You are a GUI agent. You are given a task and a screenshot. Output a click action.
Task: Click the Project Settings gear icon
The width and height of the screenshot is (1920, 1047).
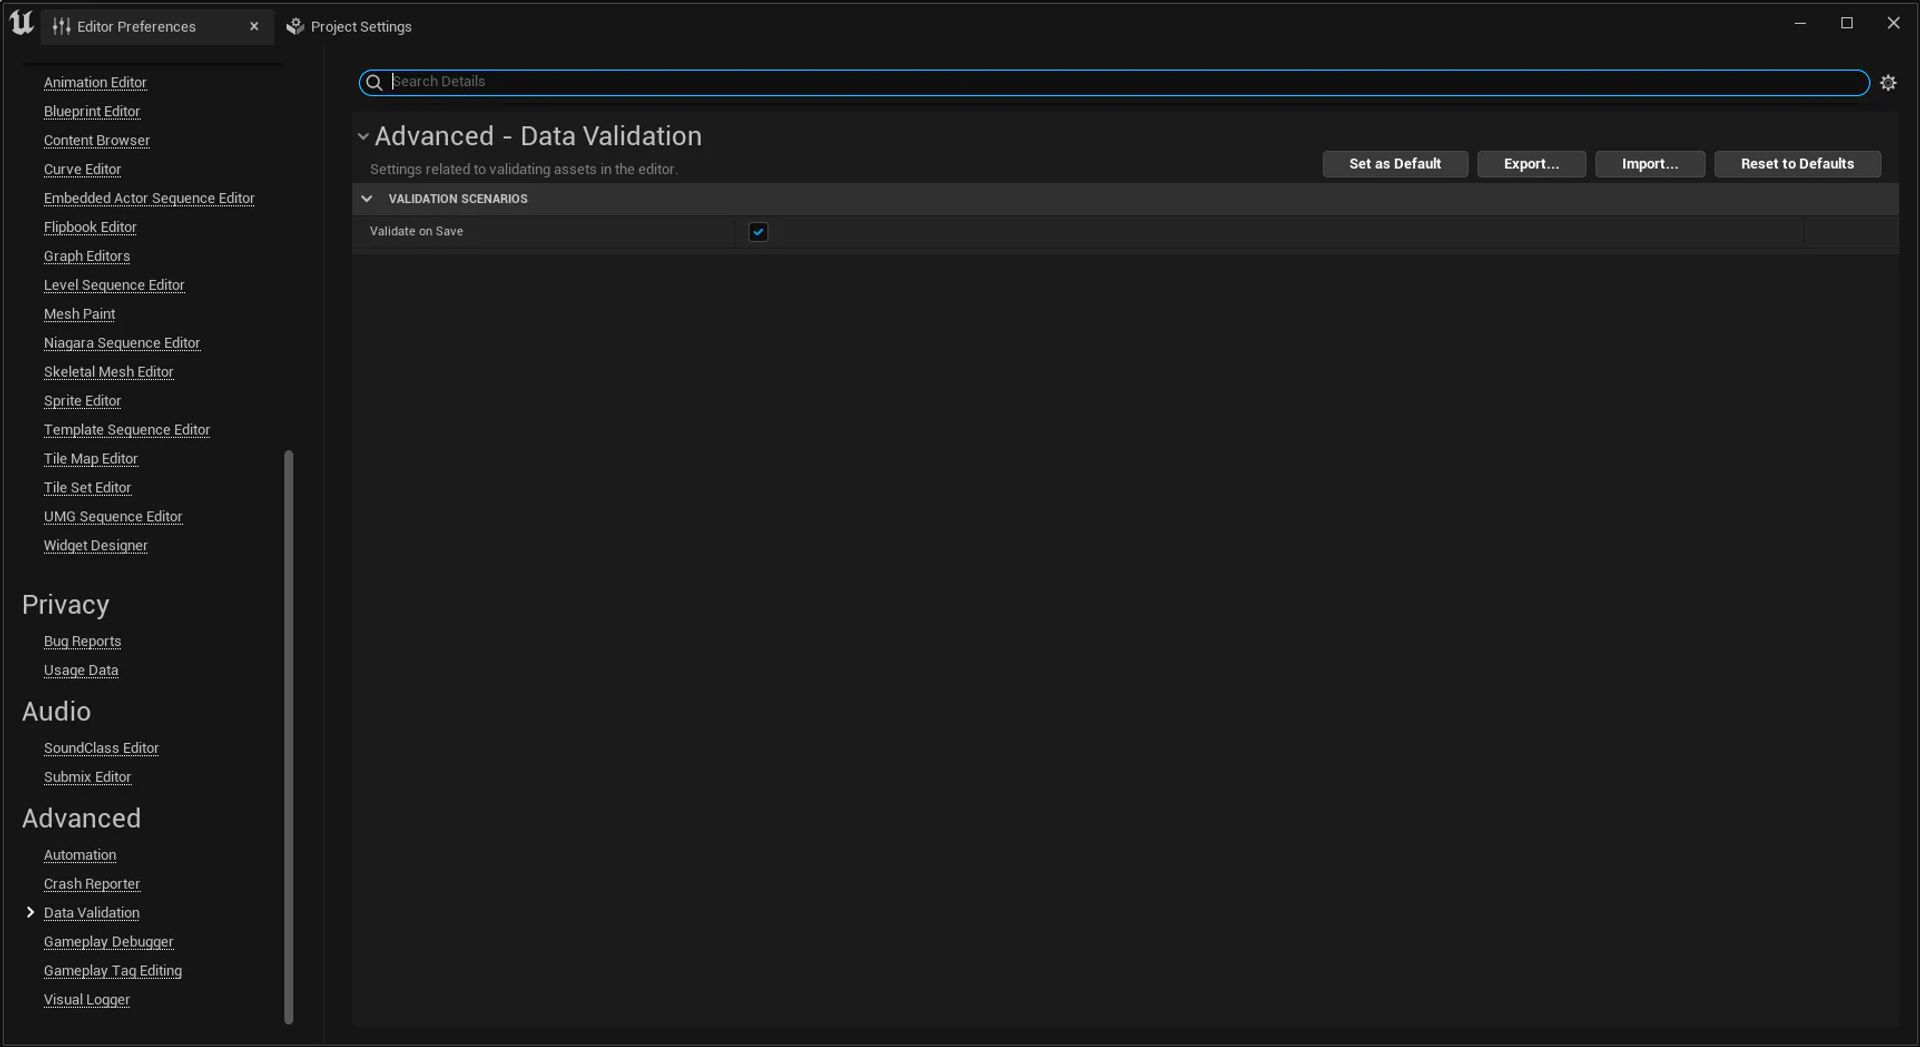(295, 26)
